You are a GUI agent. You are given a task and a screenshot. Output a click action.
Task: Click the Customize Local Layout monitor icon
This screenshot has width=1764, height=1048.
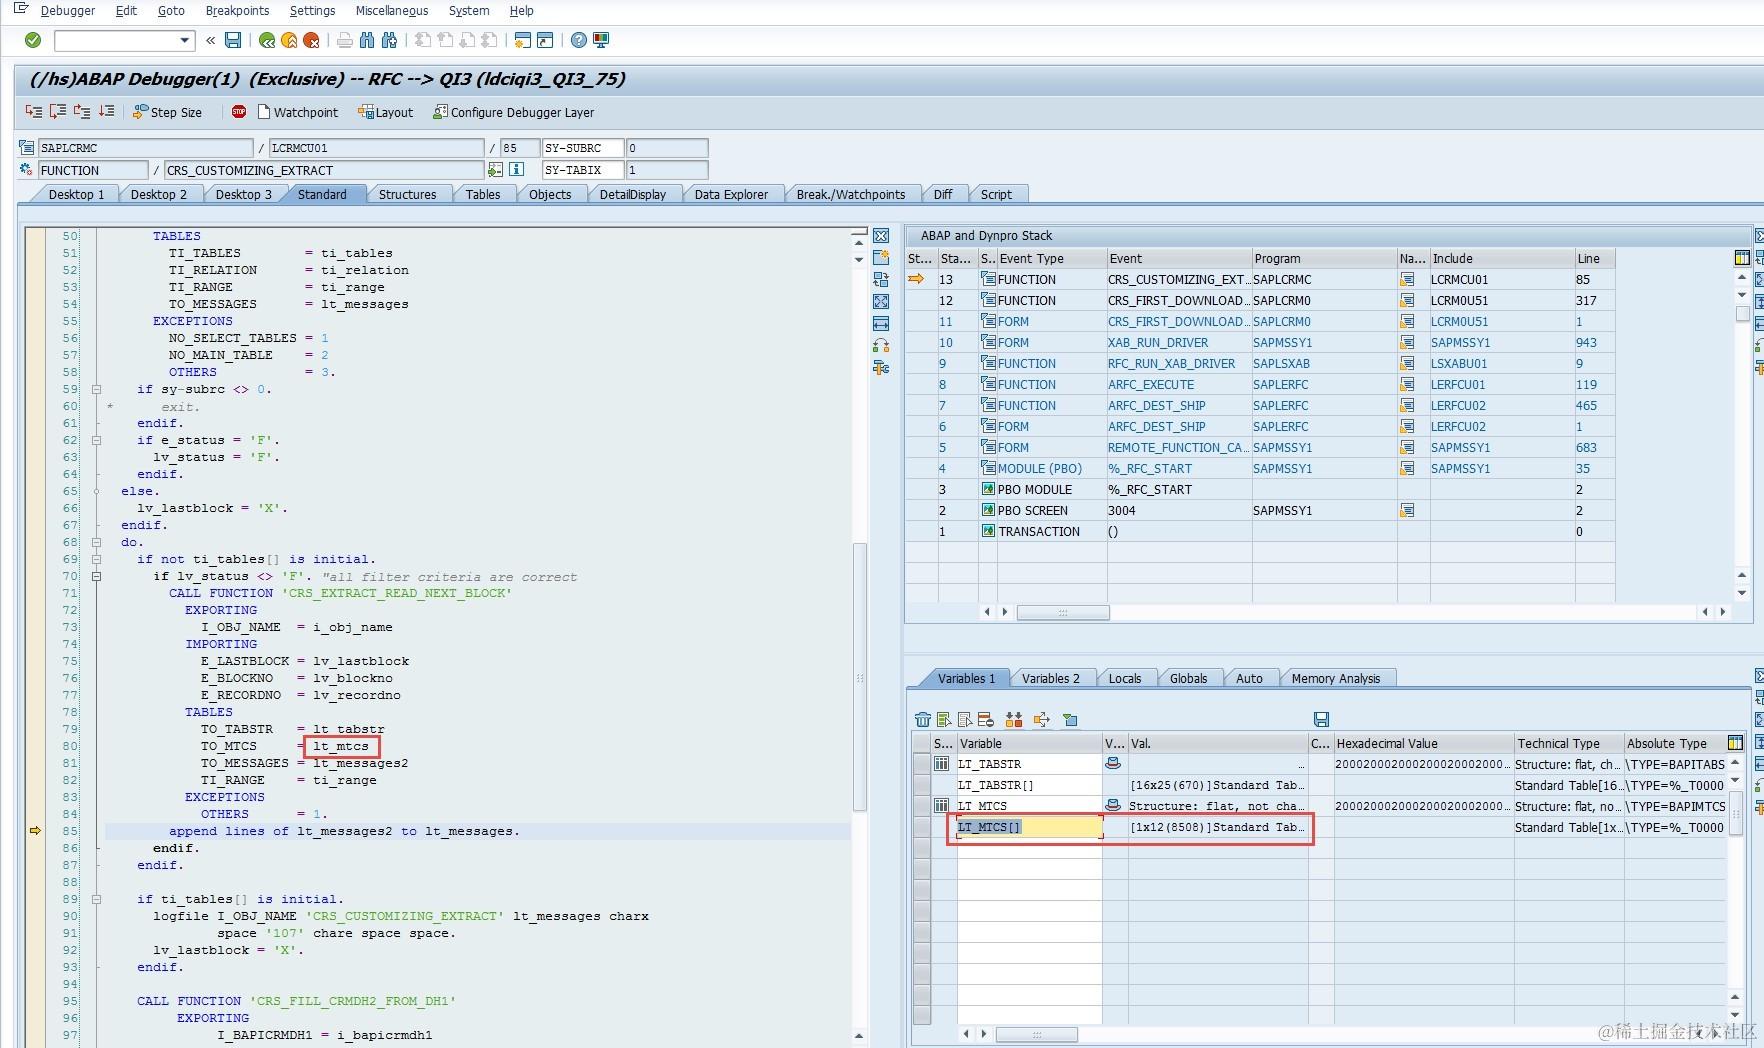(601, 40)
